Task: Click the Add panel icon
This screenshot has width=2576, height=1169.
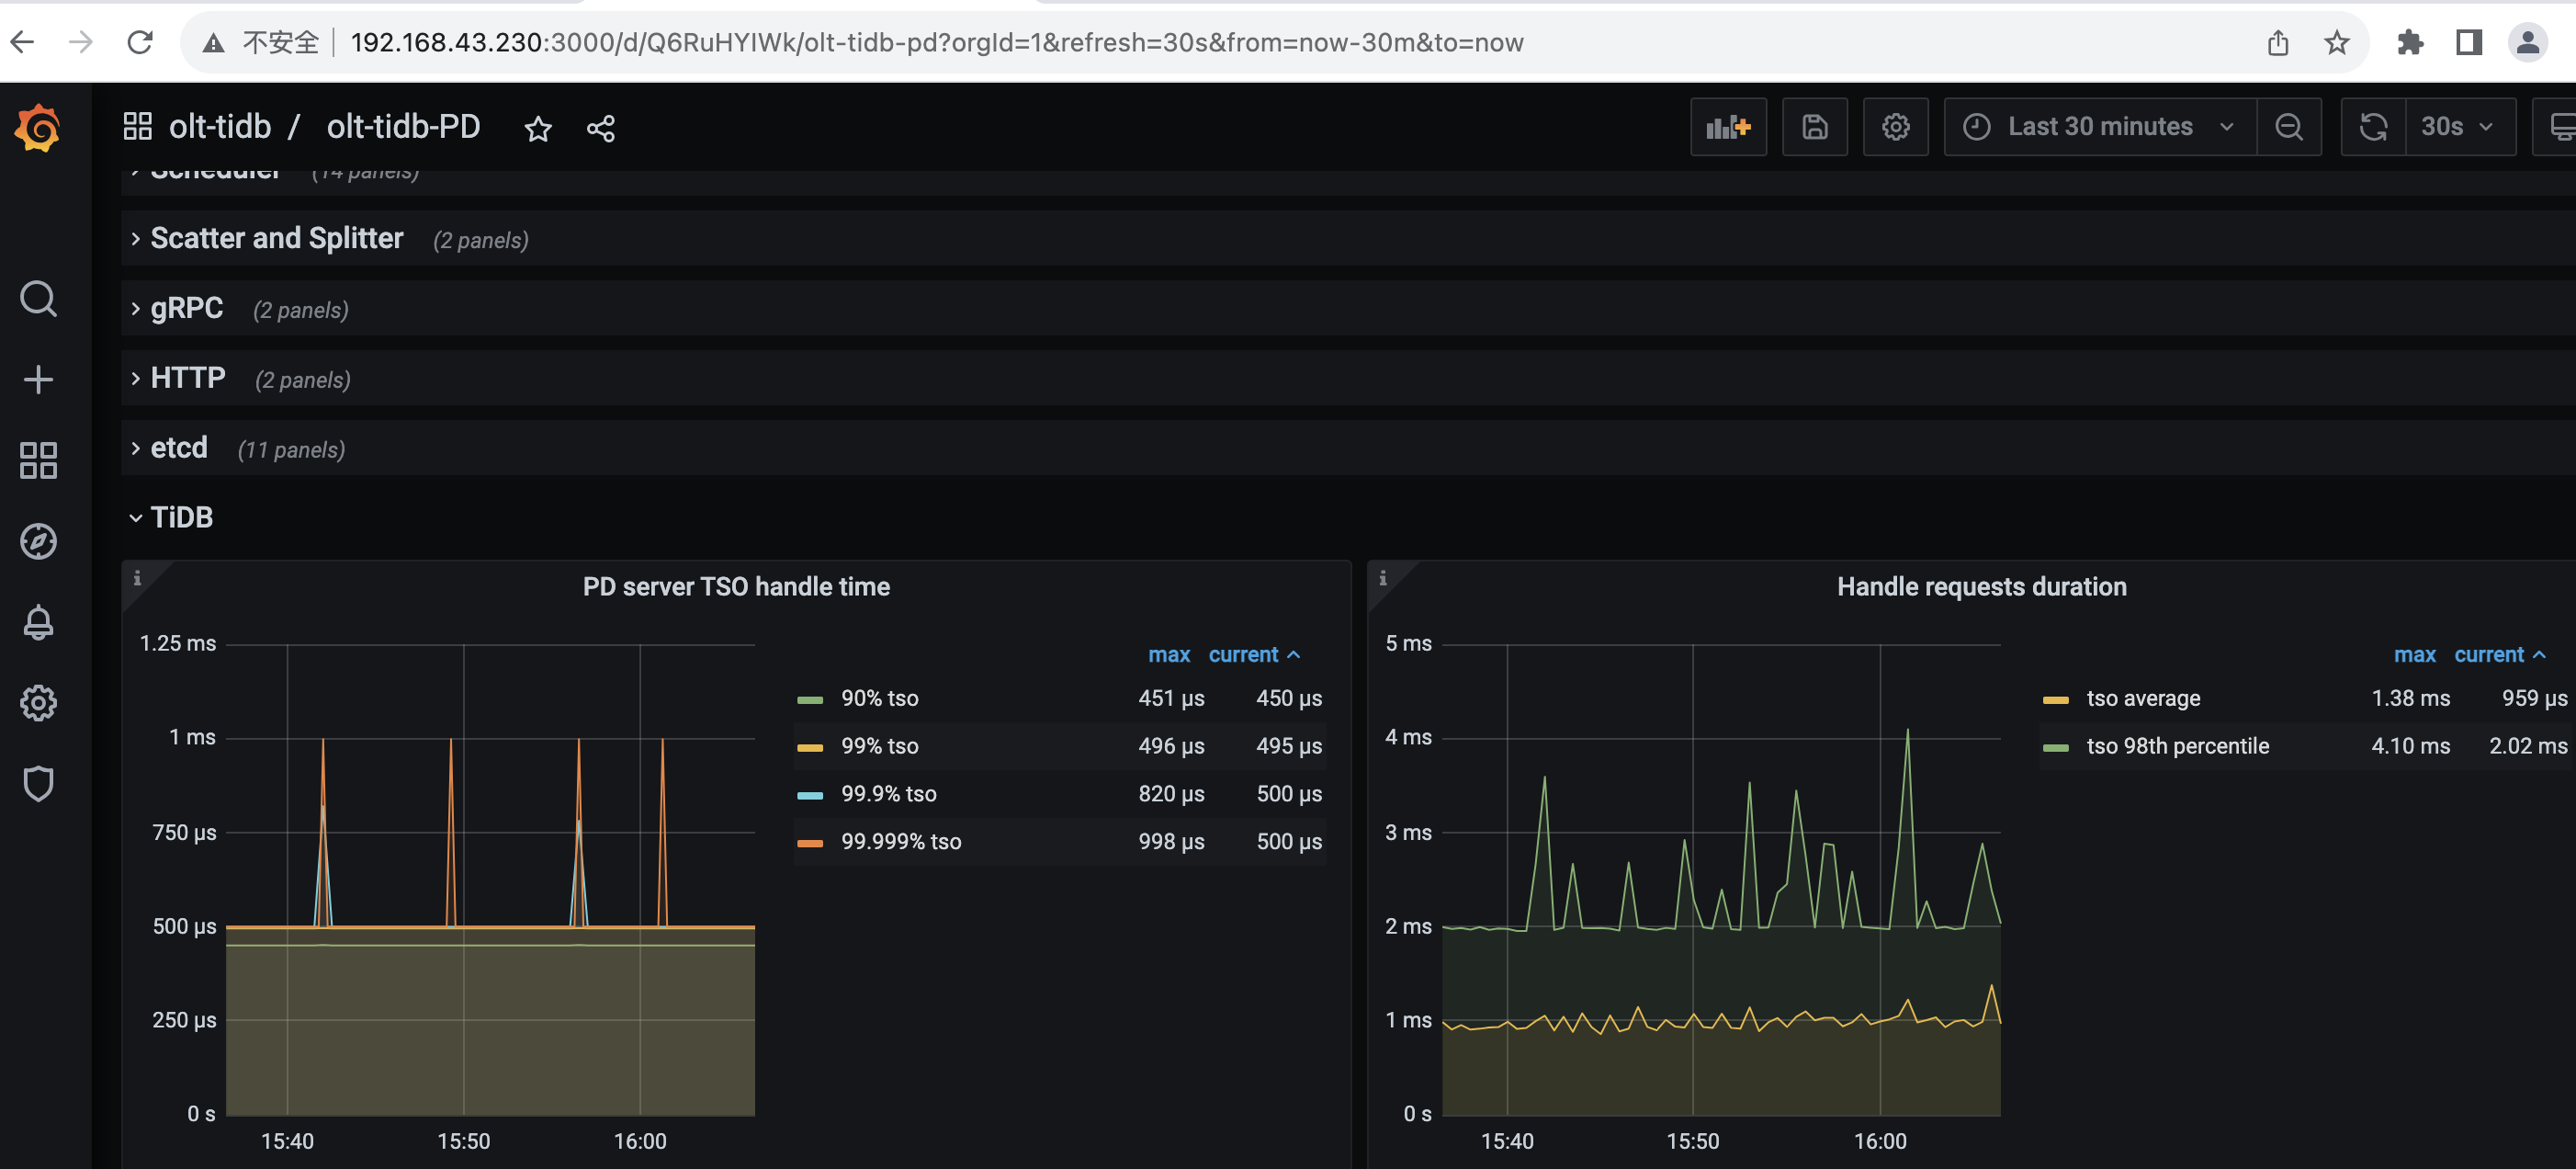Action: tap(1728, 127)
